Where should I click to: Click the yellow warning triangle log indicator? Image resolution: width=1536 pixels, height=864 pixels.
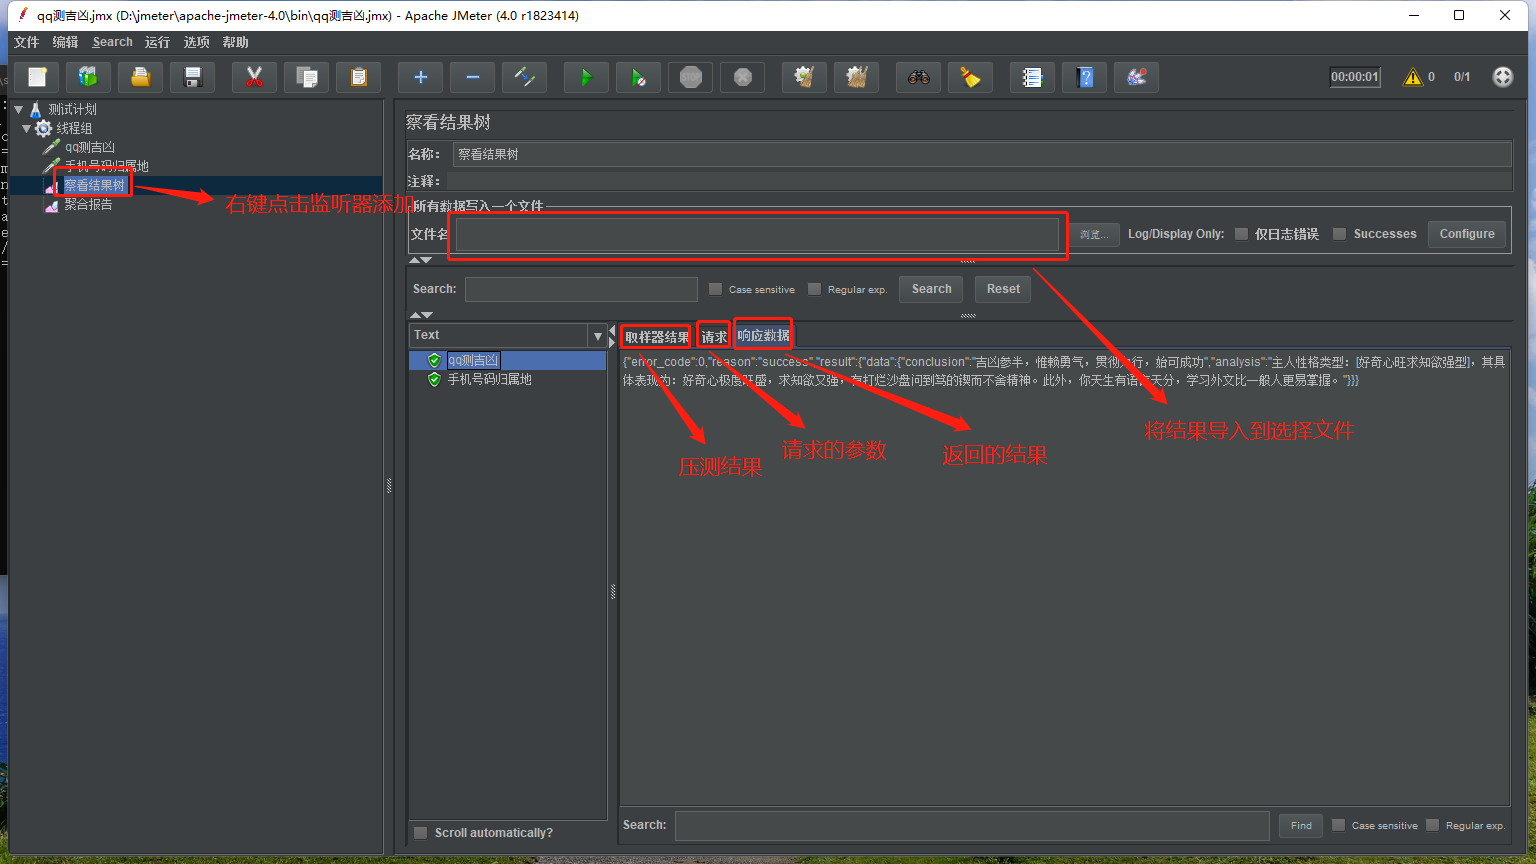pos(1412,77)
